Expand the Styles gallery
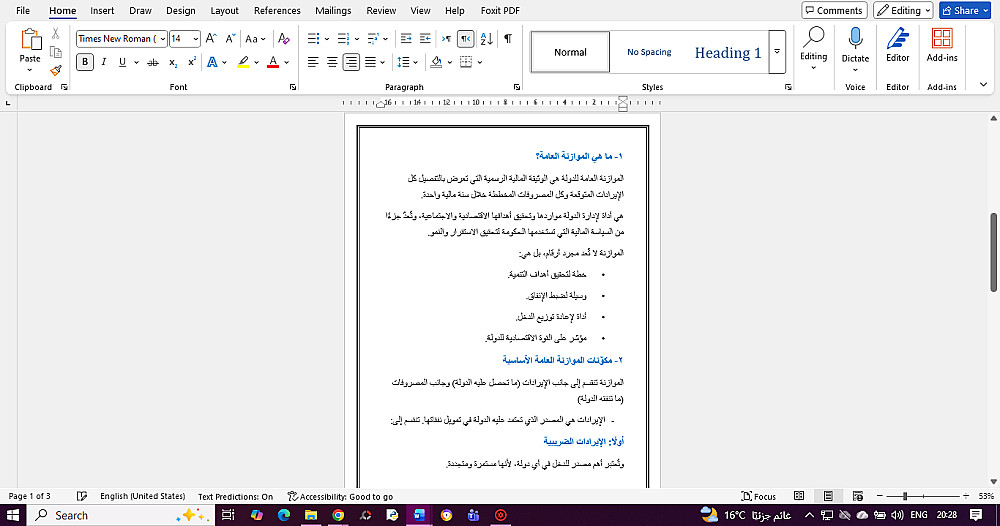Screen dimensions: 1000x526 777,52
